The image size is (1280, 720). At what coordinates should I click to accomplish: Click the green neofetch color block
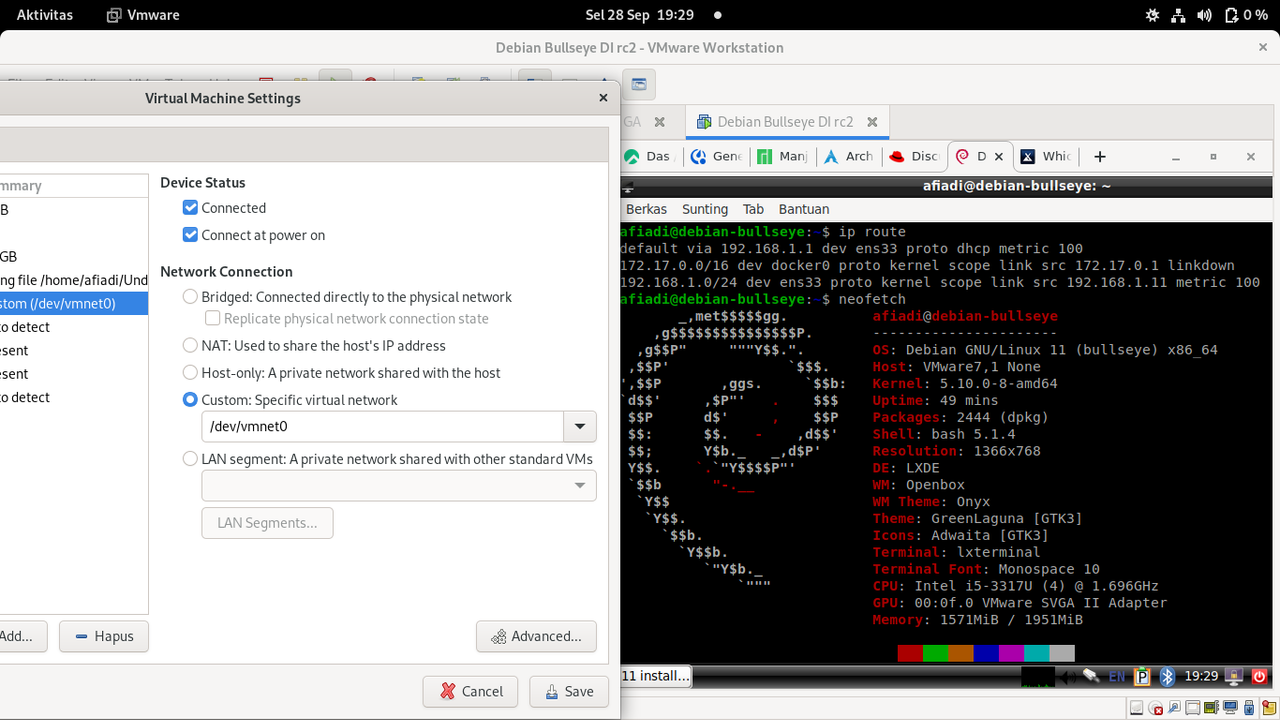(x=935, y=653)
